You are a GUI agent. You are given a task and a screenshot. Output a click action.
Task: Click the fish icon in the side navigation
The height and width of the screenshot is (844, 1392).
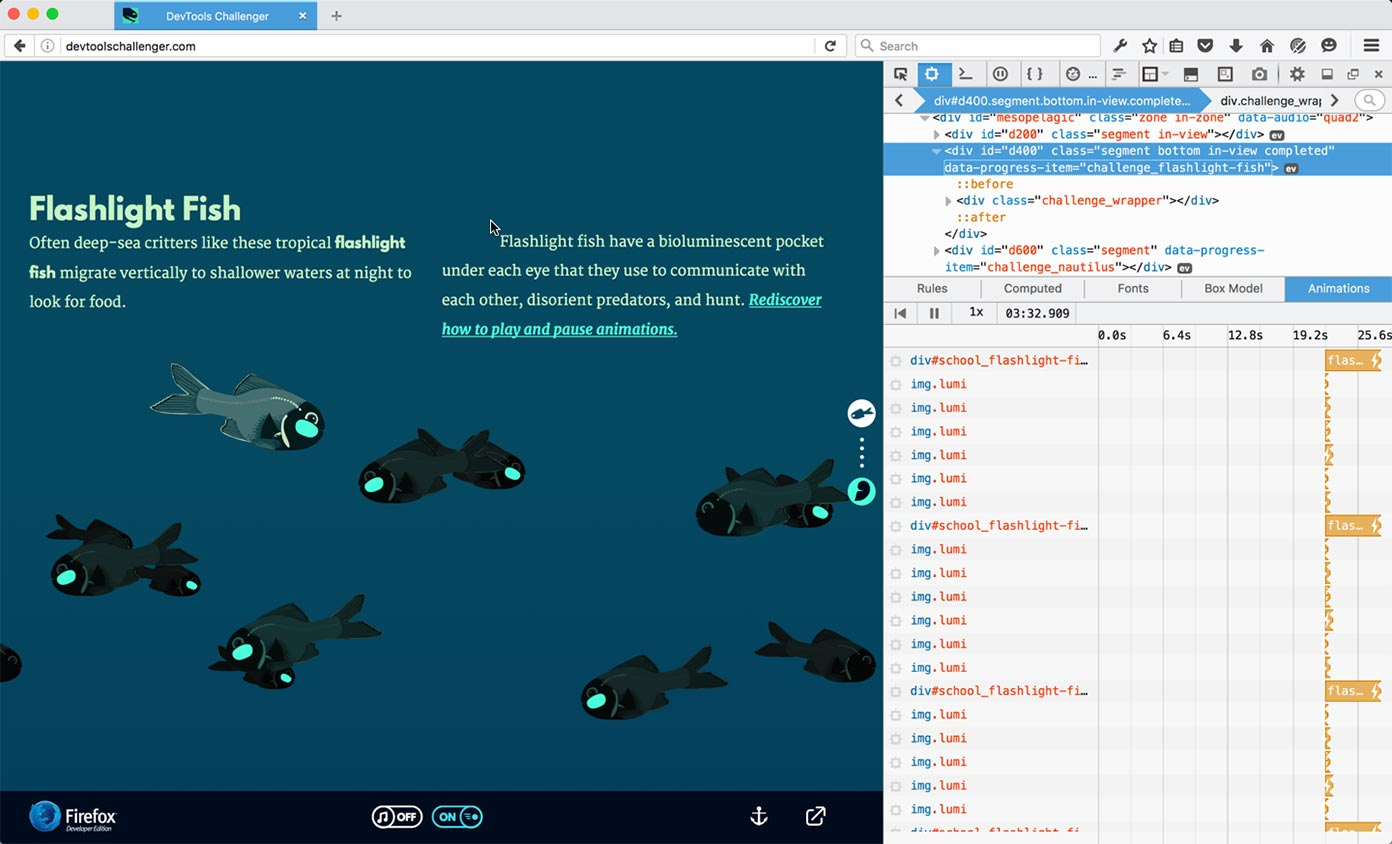861,412
